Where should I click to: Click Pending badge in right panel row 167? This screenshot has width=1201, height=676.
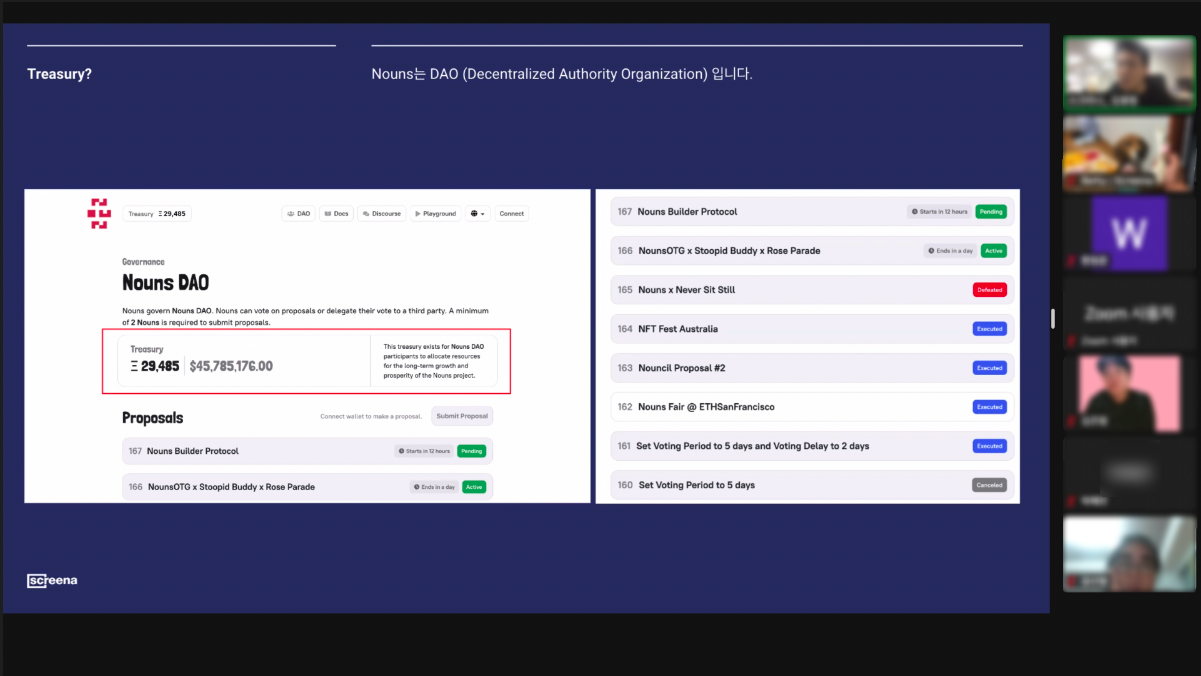[991, 212]
